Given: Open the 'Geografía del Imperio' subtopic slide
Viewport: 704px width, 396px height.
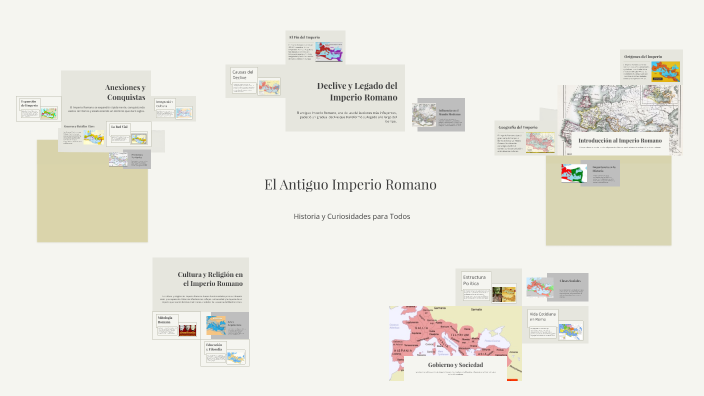Looking at the screenshot, I should pos(526,139).
